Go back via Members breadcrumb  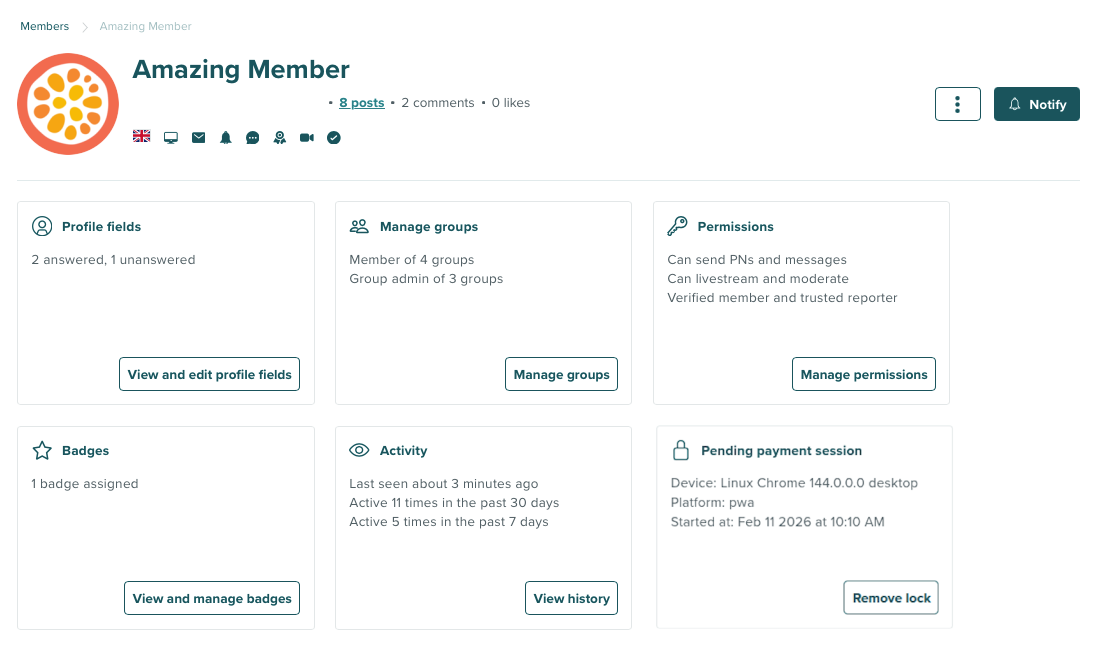(x=44, y=26)
